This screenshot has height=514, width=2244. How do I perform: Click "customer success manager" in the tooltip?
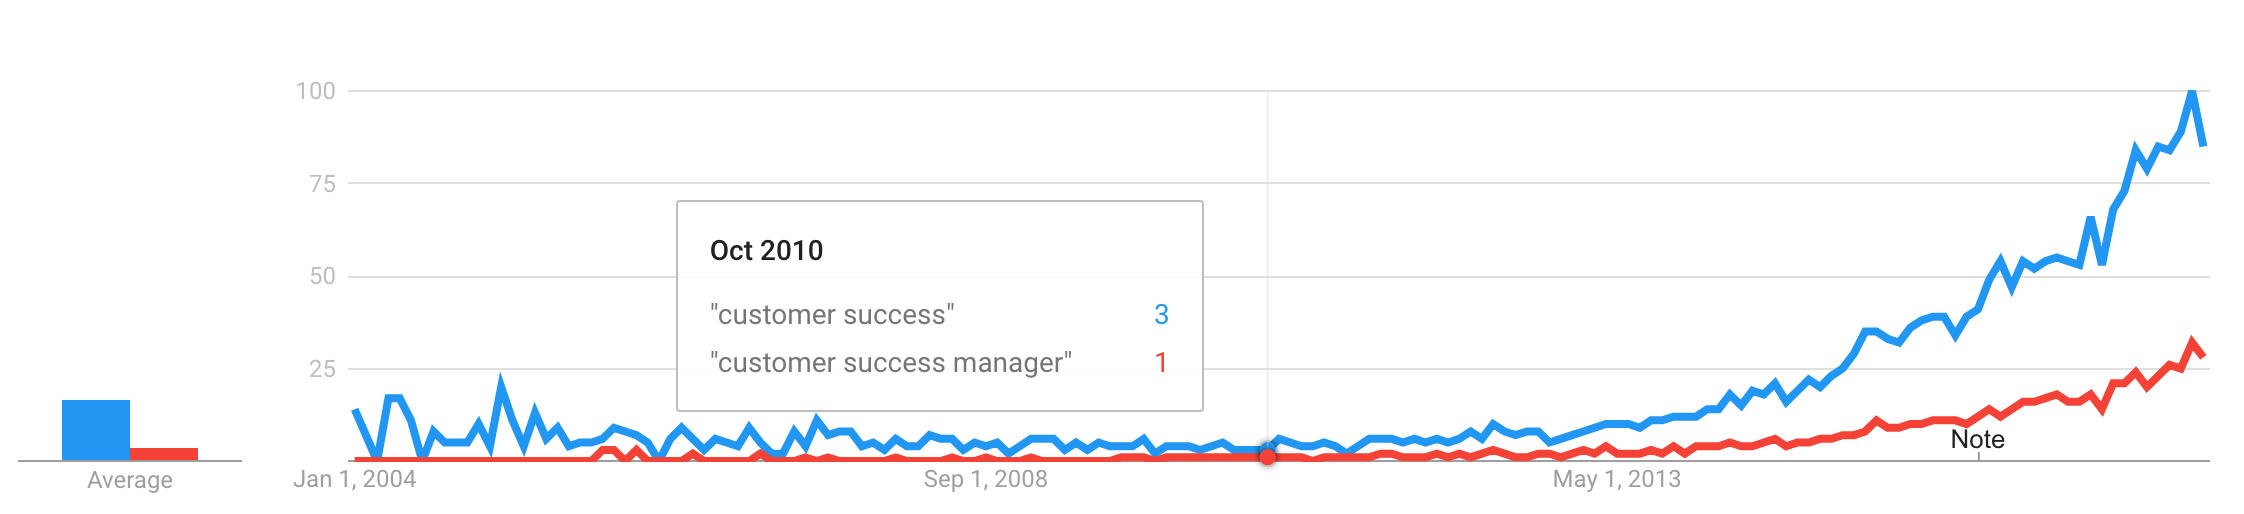pos(890,362)
